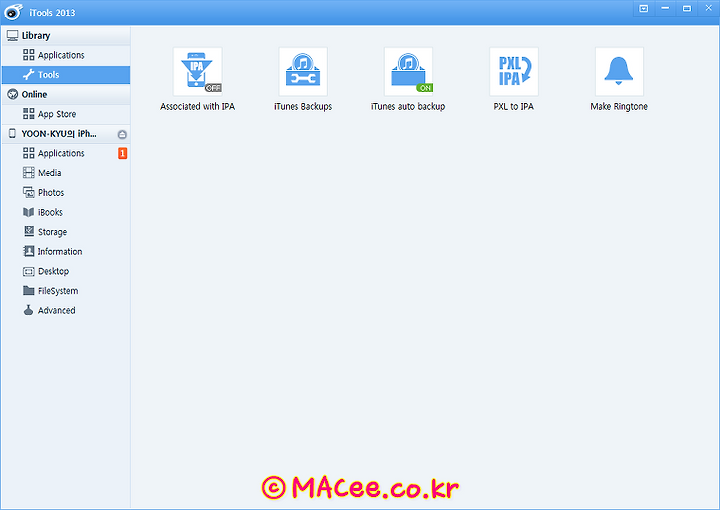Open the Make Ringtone bell icon
The width and height of the screenshot is (720, 510).
pyautogui.click(x=619, y=71)
